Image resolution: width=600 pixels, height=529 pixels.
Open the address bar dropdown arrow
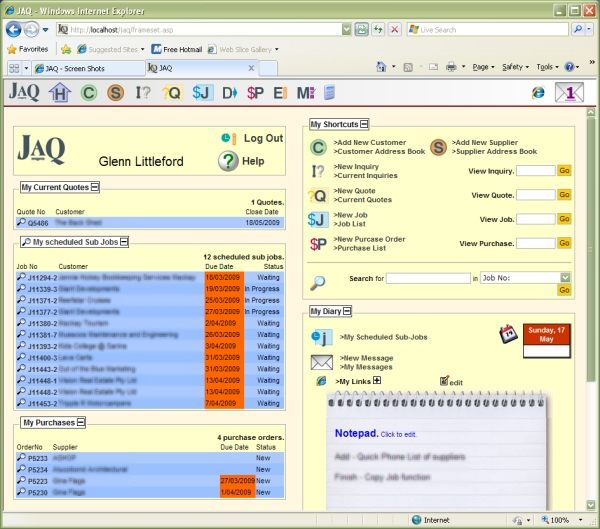tap(346, 29)
